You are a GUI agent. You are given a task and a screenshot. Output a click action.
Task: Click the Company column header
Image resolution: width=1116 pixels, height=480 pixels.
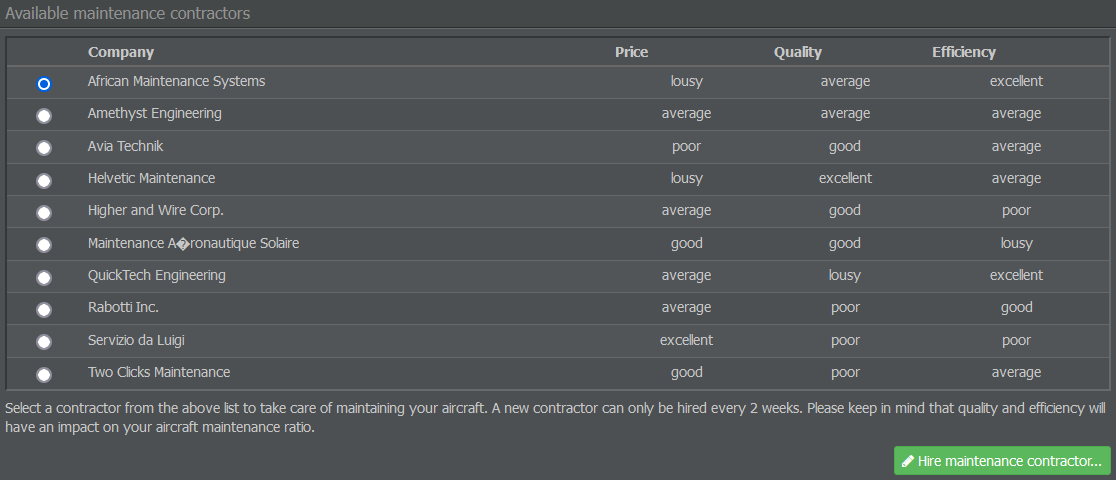(121, 52)
